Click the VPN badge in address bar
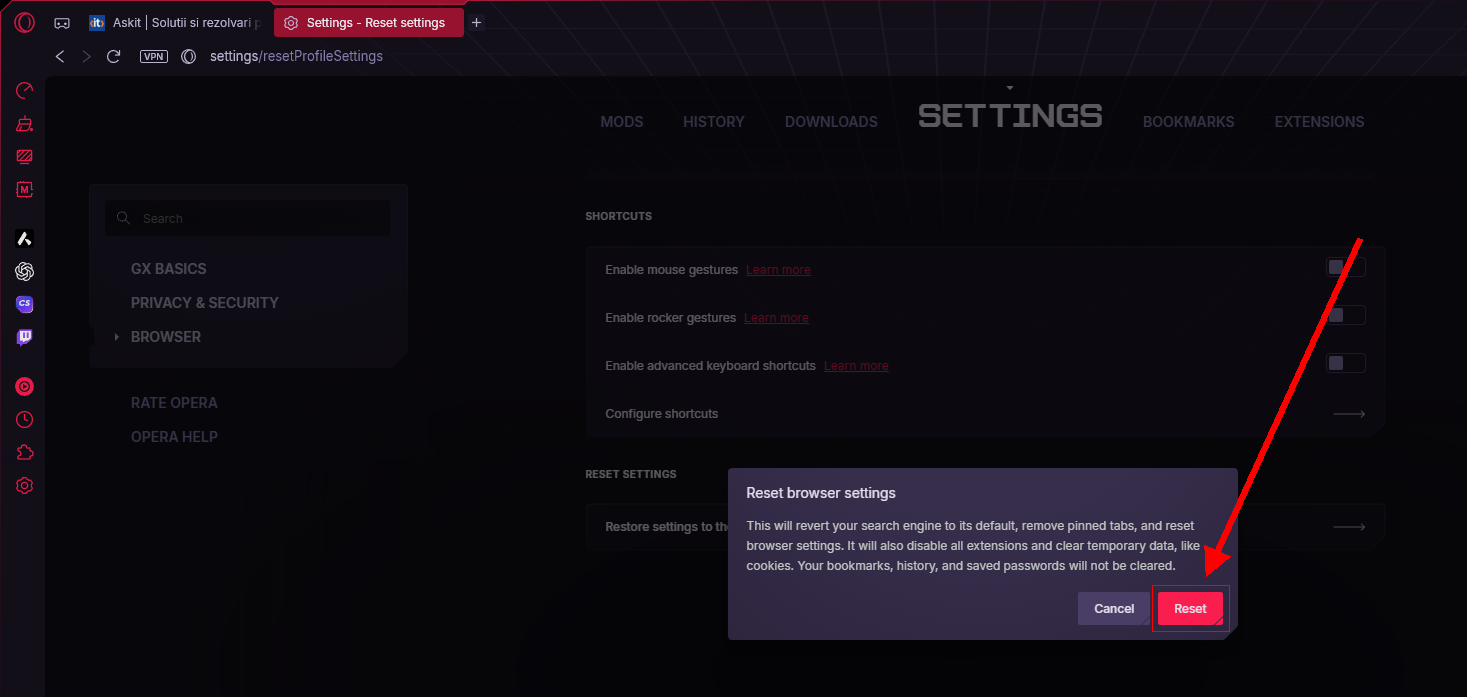Image resolution: width=1467 pixels, height=697 pixels. click(x=154, y=57)
